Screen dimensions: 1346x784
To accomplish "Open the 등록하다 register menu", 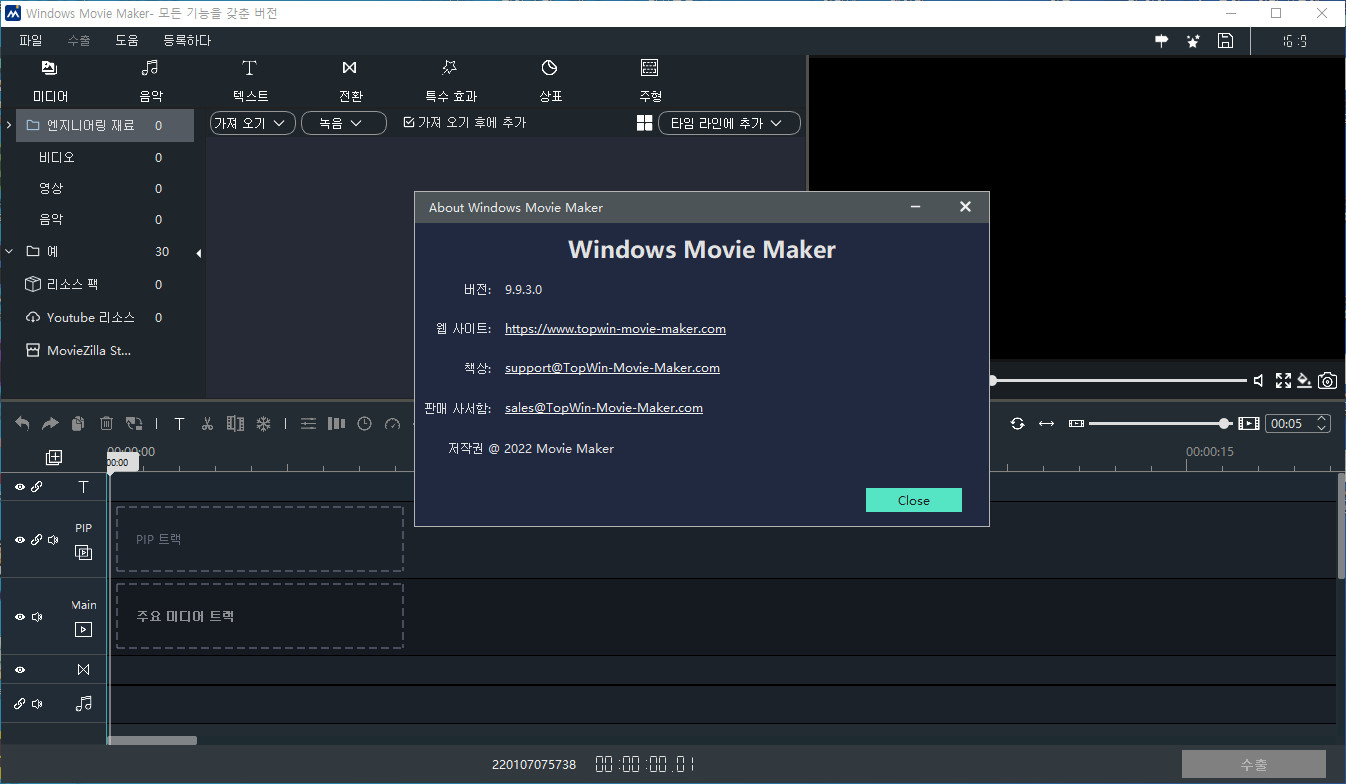I will pos(187,41).
